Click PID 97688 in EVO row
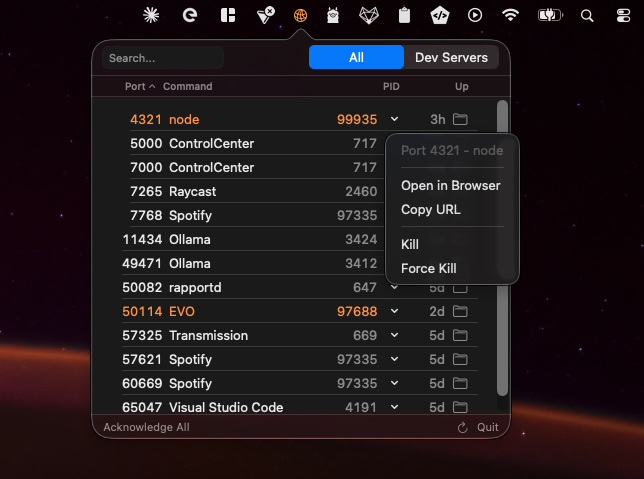This screenshot has height=479, width=644. [357, 311]
